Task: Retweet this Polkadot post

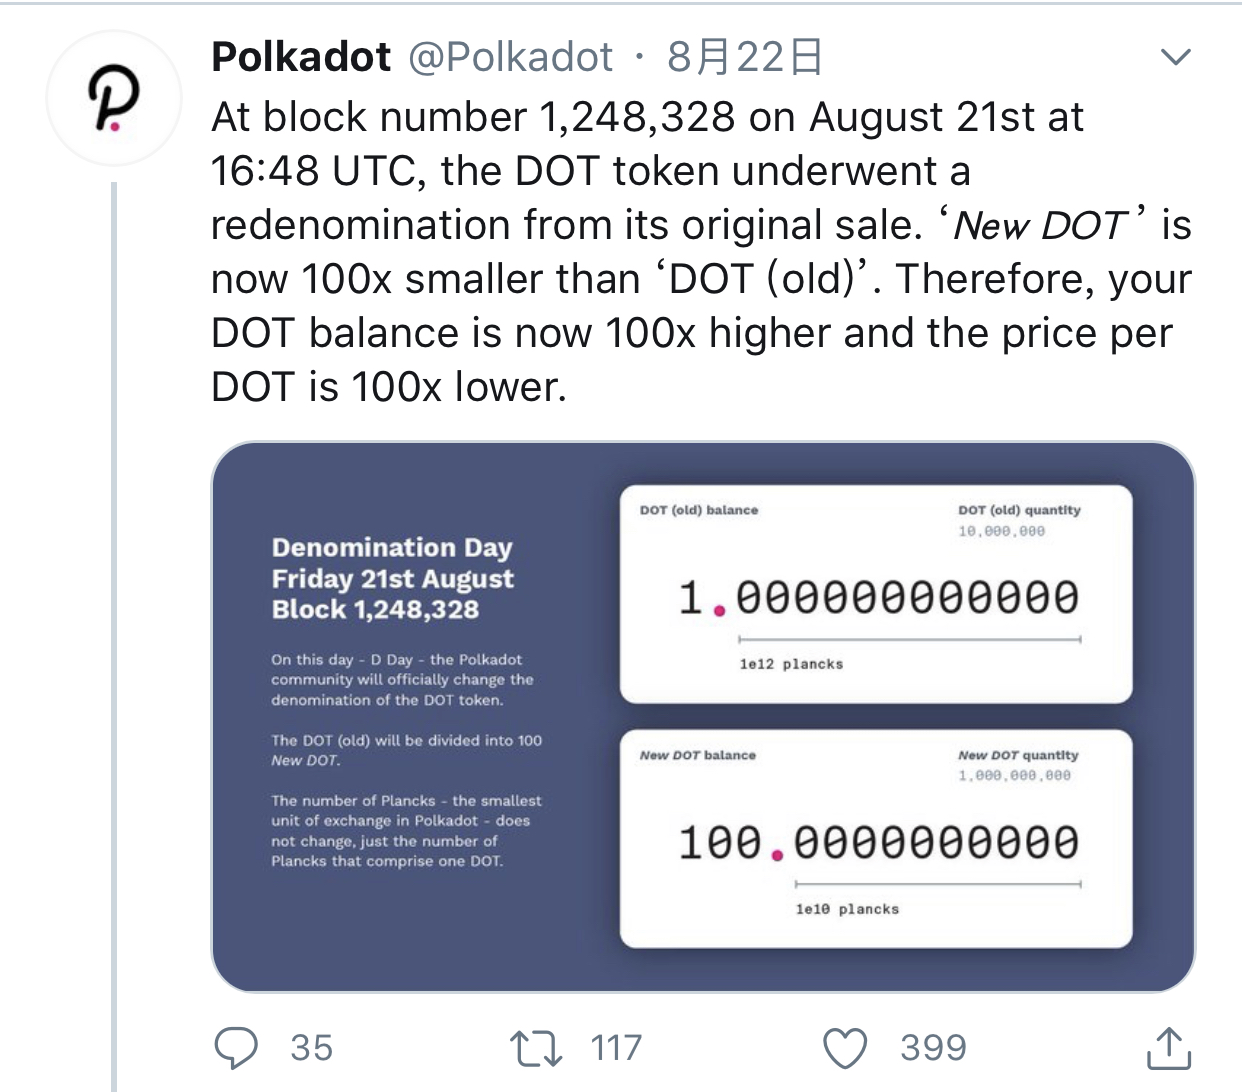Action: 536,1049
